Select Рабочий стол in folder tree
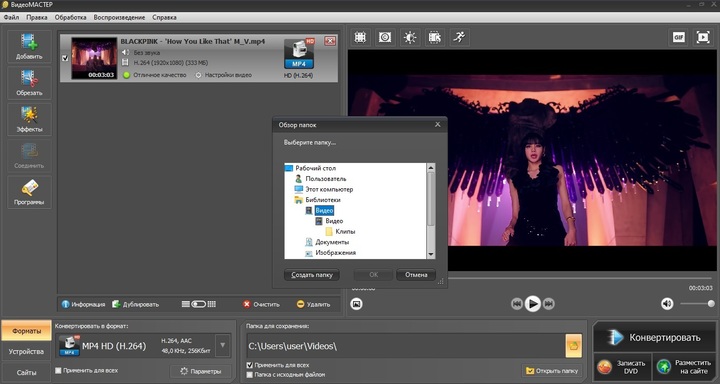 [x=315, y=168]
